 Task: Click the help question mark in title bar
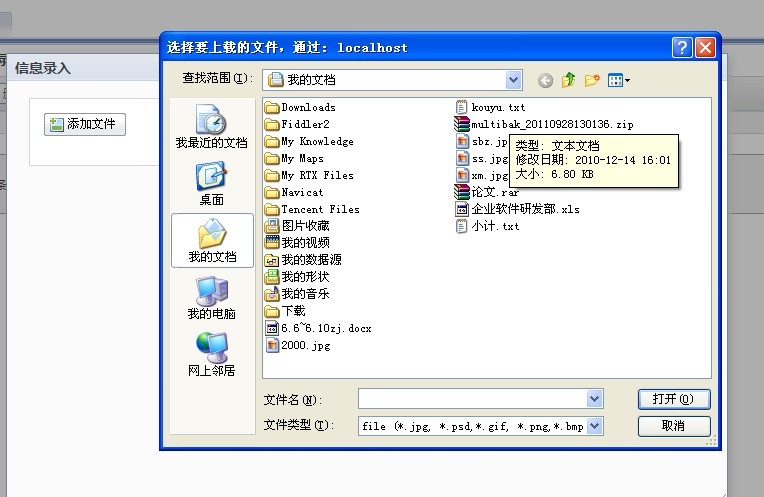682,47
